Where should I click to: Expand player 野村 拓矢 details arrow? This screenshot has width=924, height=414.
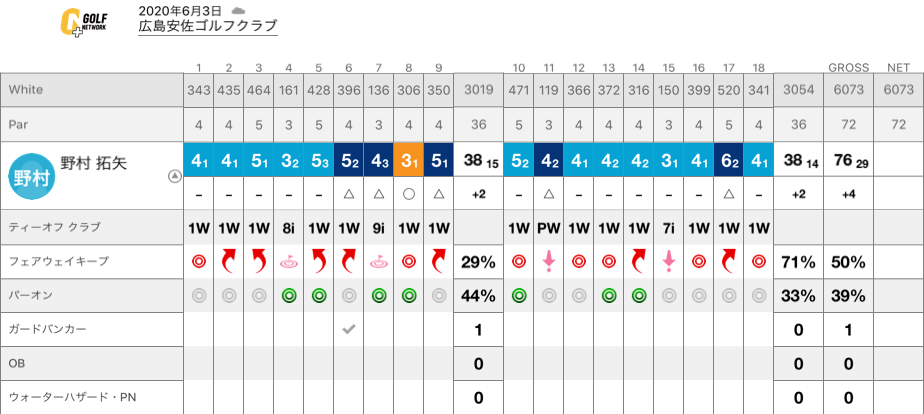click(x=174, y=176)
